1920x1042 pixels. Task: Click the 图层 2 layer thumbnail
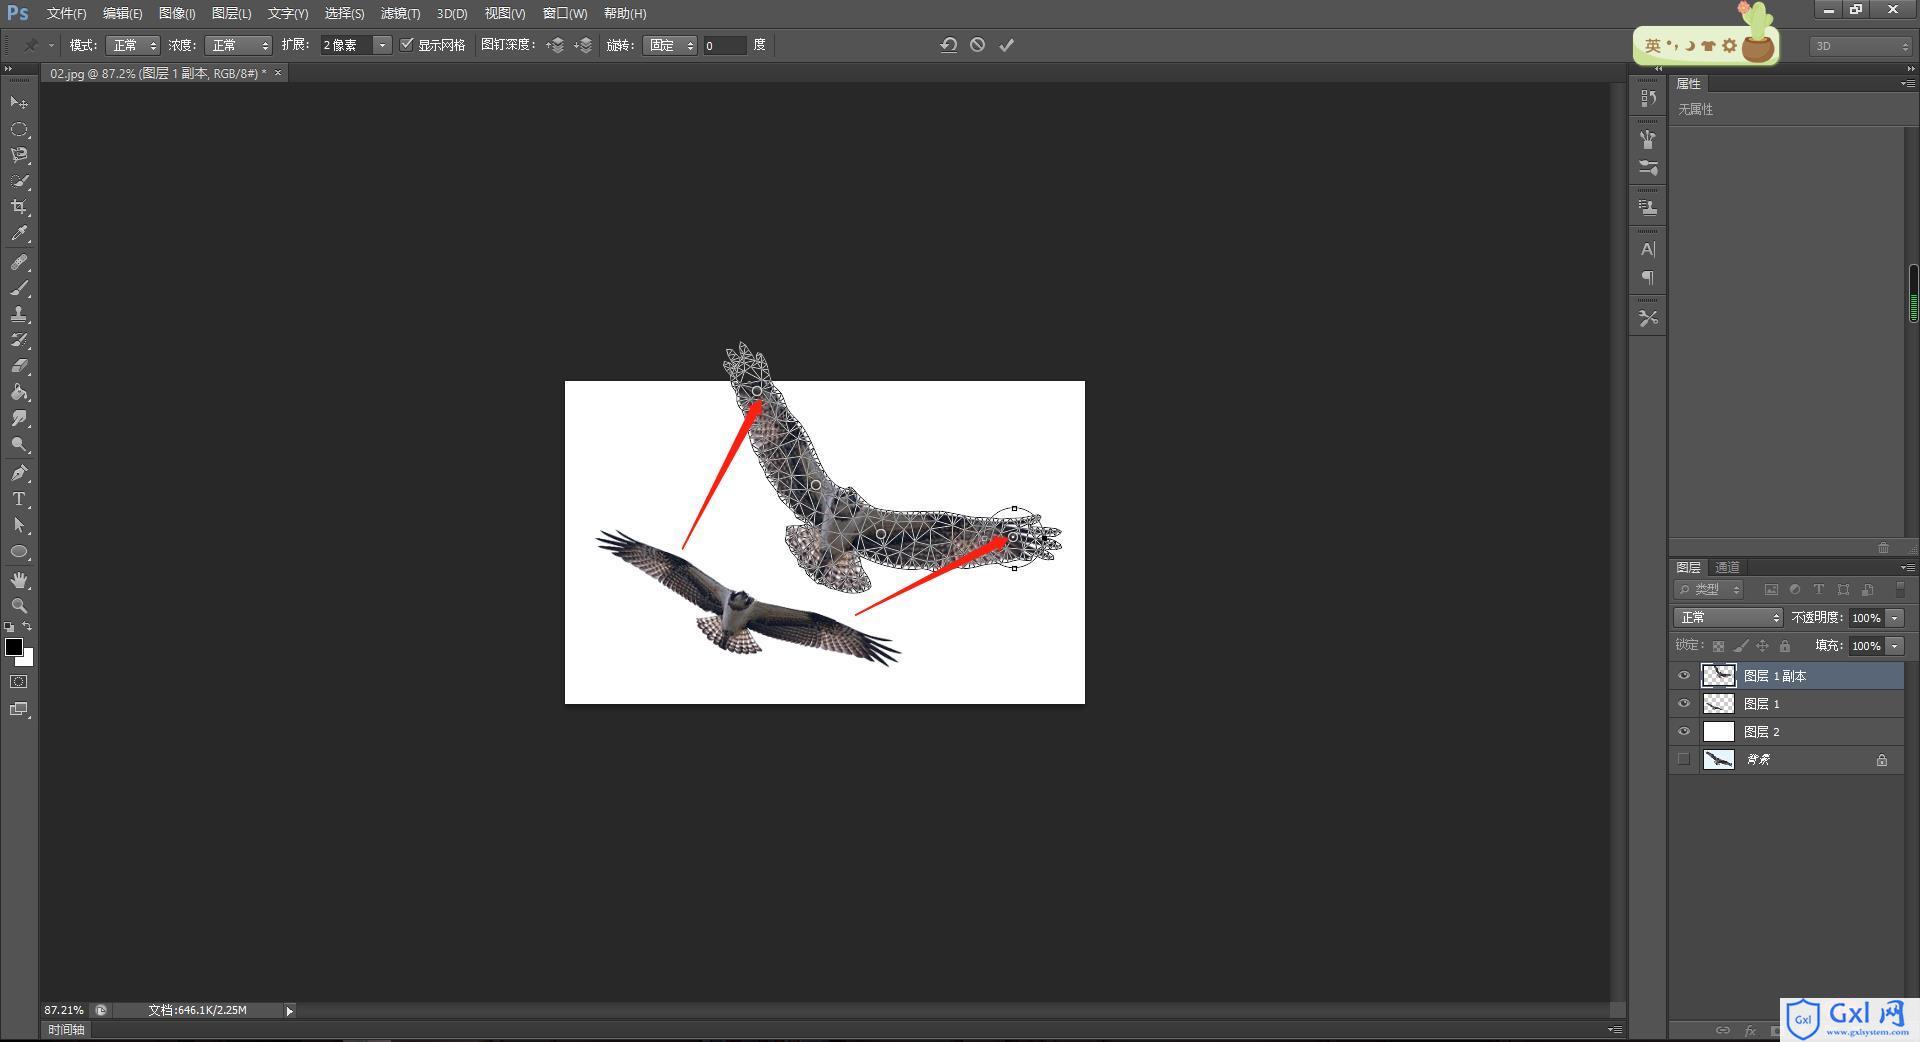pyautogui.click(x=1718, y=732)
